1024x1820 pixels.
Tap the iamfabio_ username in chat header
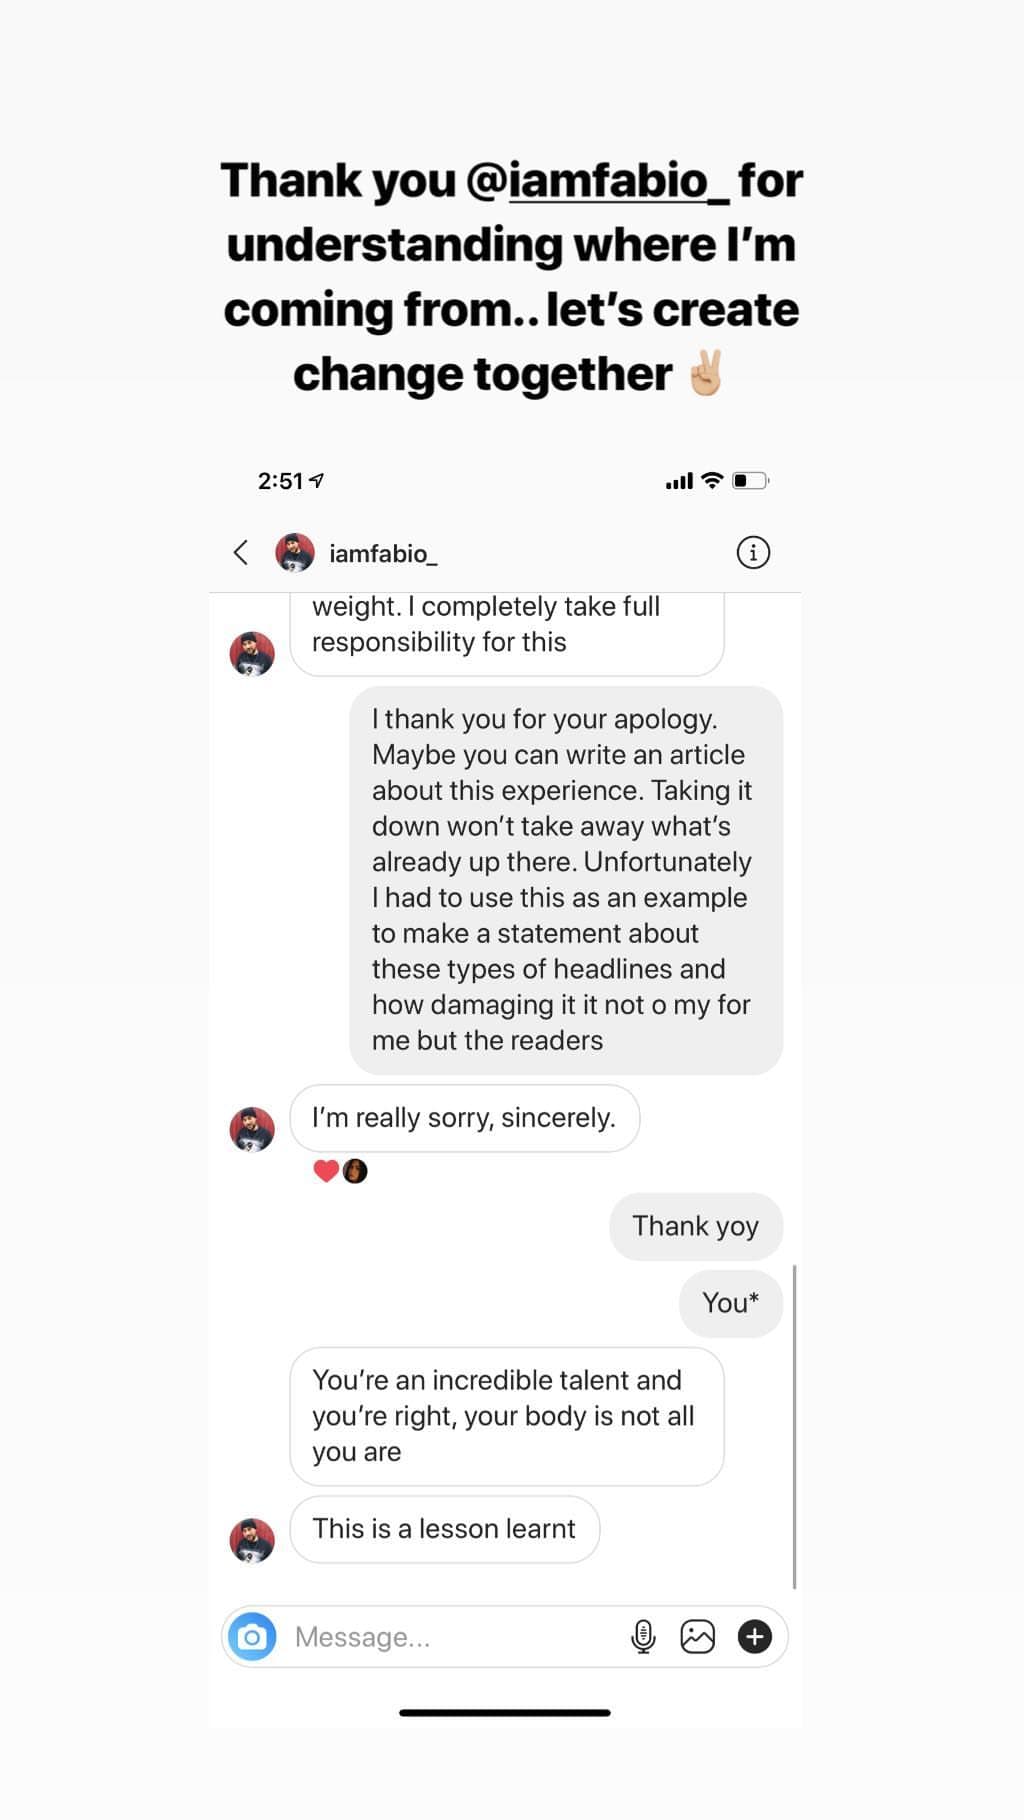tap(383, 553)
